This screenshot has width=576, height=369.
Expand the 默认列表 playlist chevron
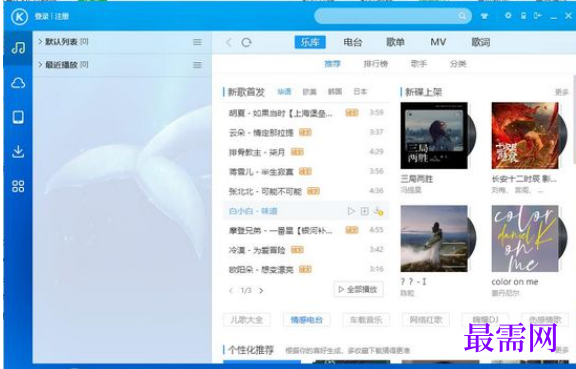tap(40, 42)
